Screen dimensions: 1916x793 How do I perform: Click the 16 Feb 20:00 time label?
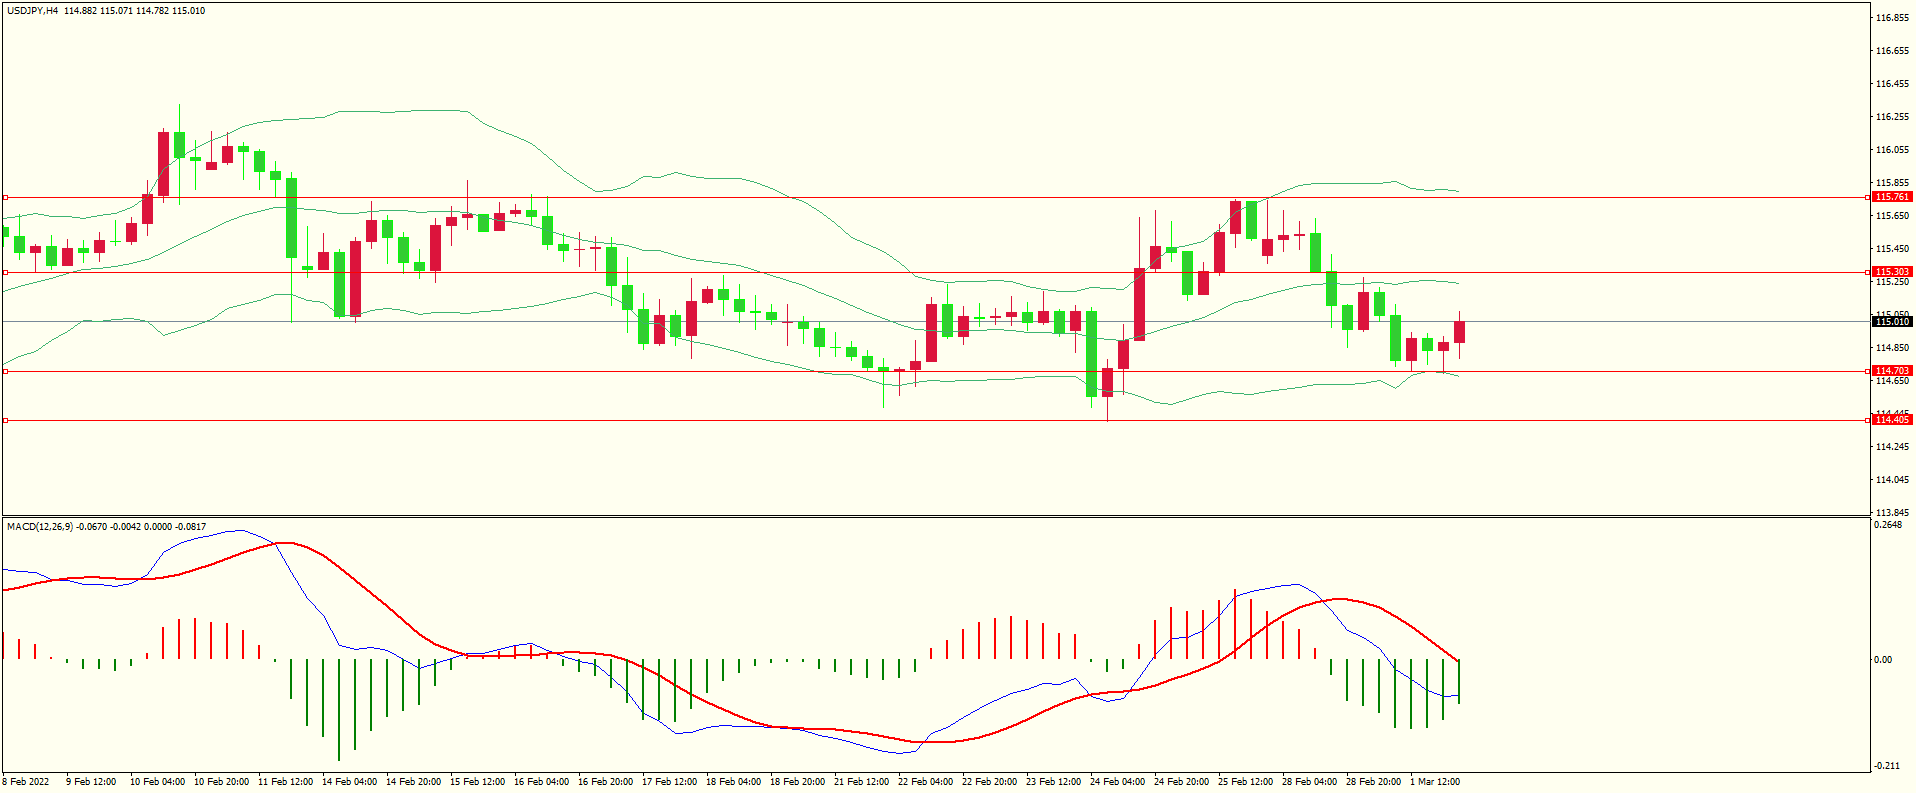605,782
